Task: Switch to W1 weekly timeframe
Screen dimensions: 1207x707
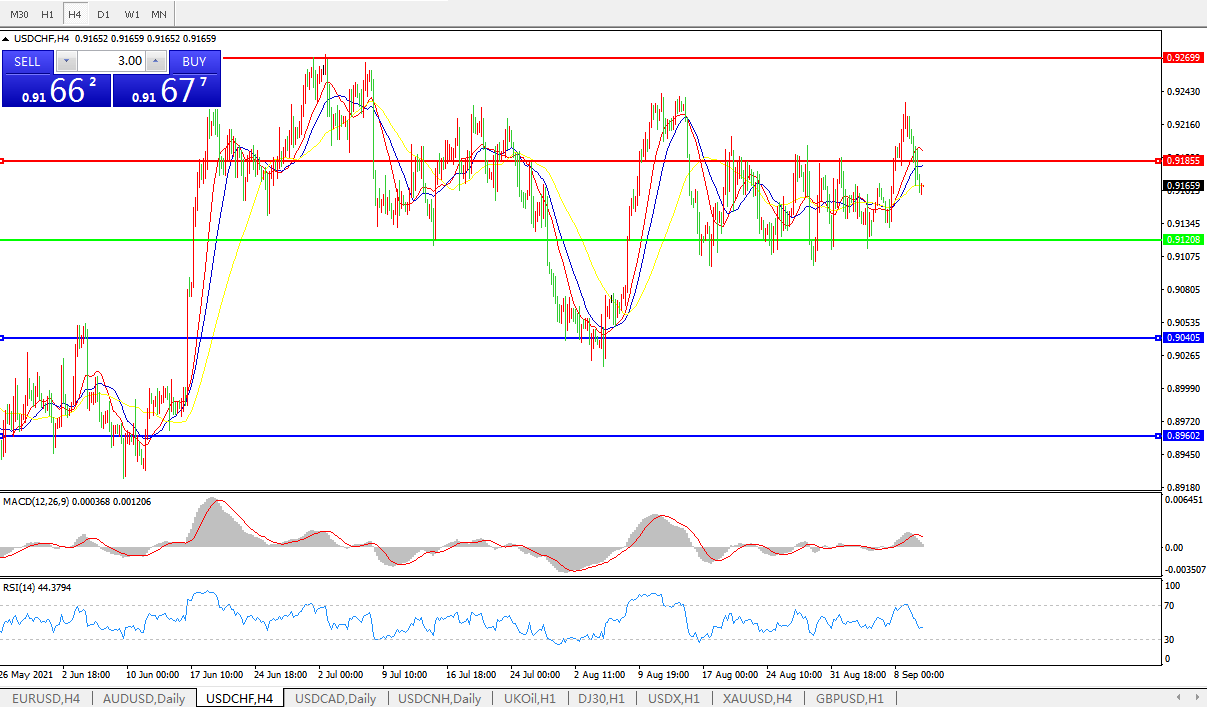Action: (x=132, y=14)
